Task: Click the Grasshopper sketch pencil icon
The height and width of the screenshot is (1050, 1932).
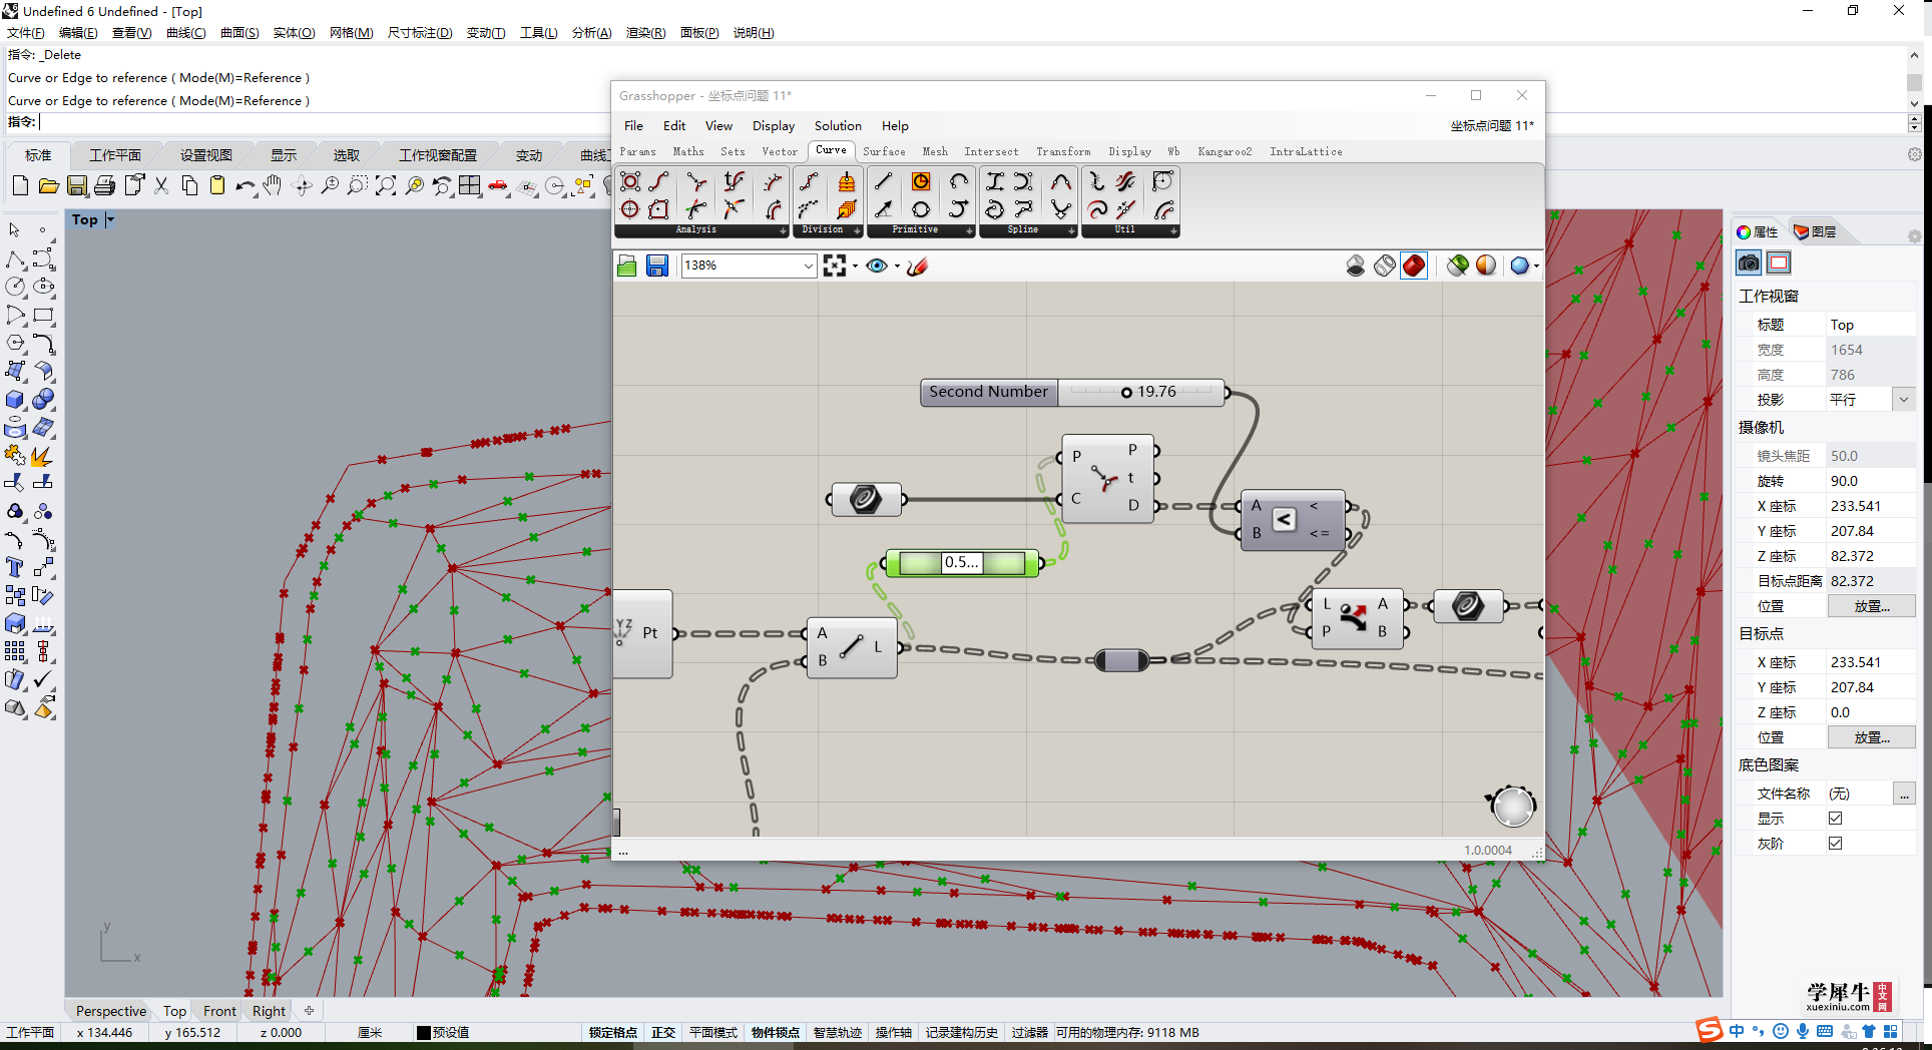Action: (917, 265)
